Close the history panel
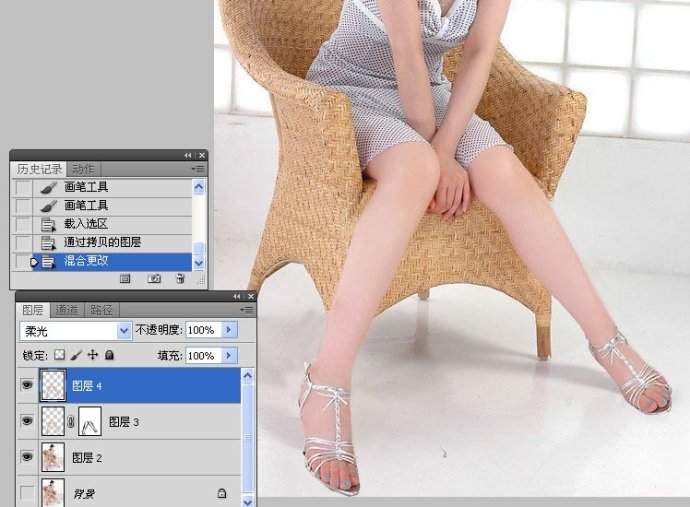The height and width of the screenshot is (507, 690). coord(202,155)
